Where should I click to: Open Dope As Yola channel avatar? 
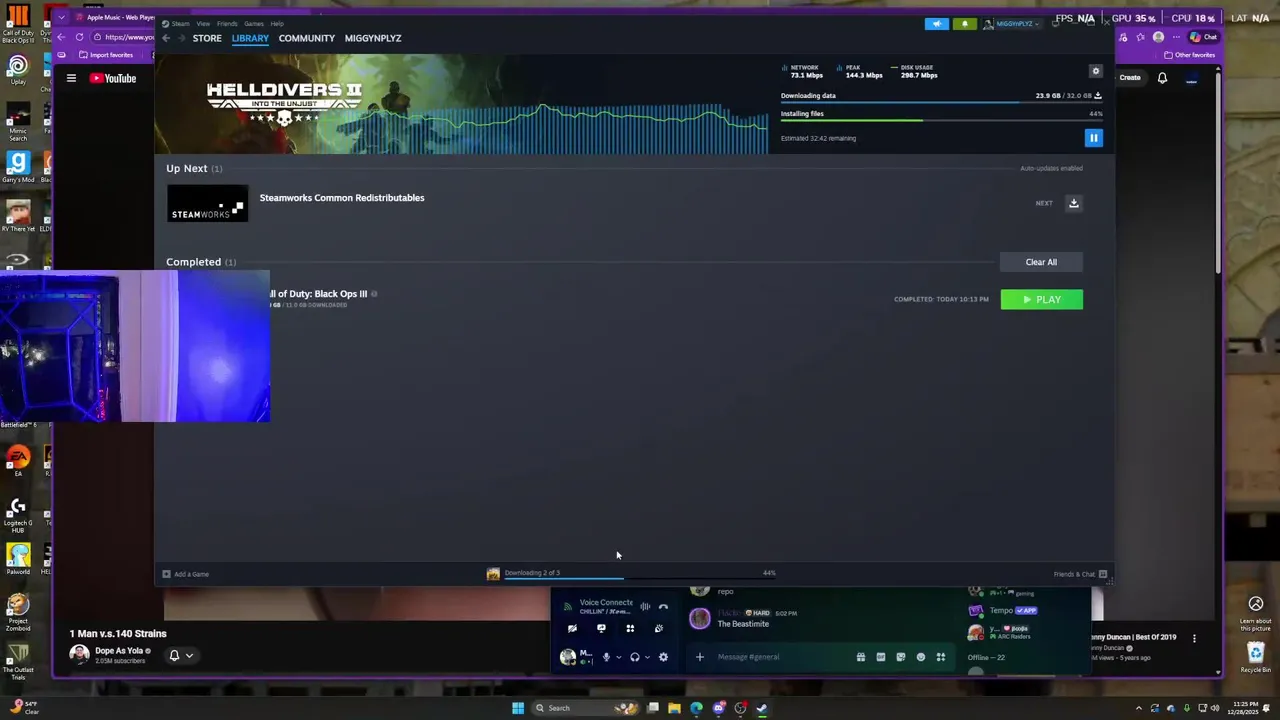tap(79, 654)
